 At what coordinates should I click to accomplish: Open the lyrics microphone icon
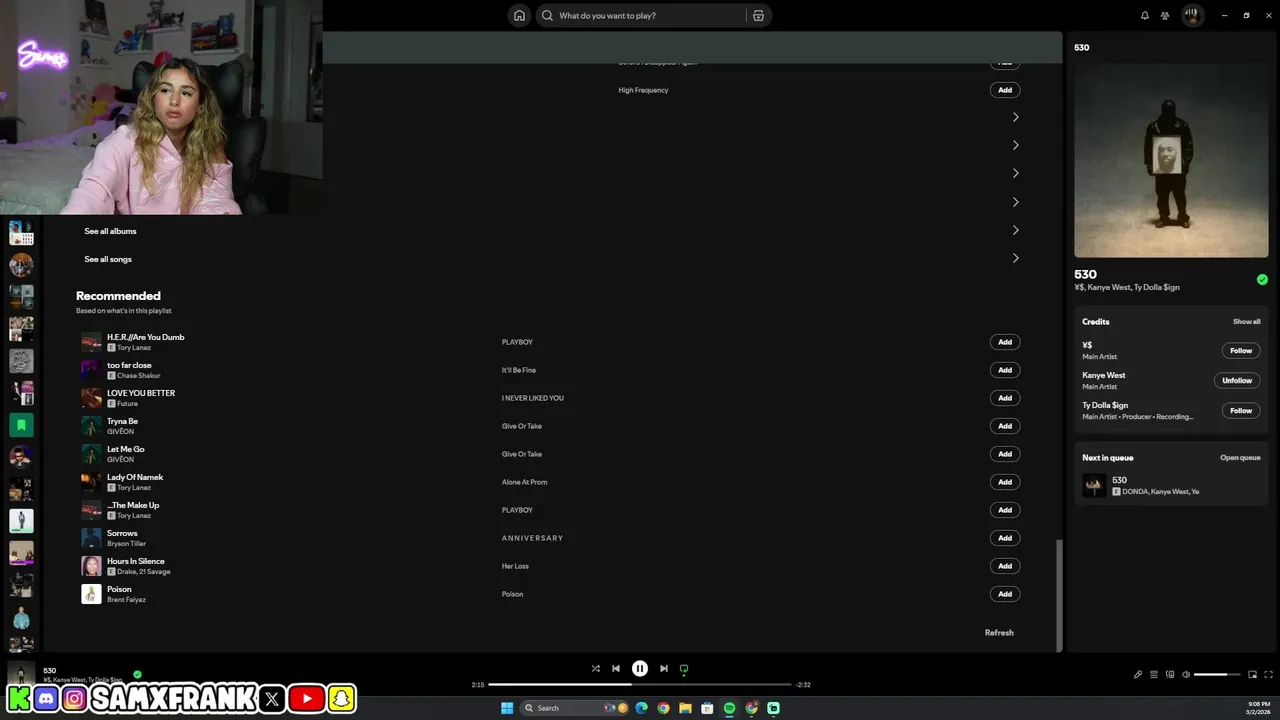click(1137, 675)
